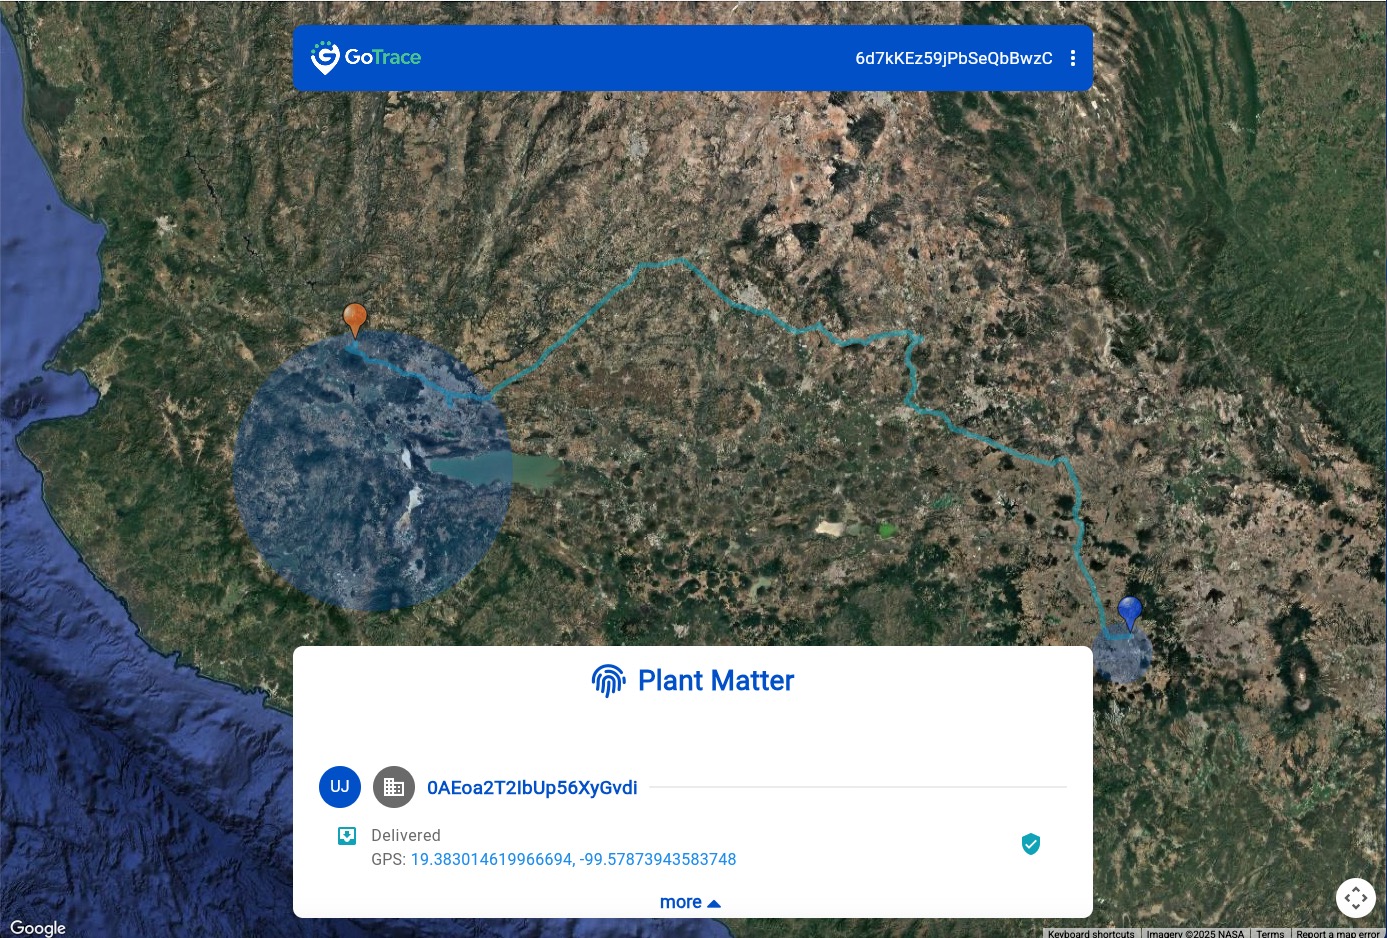1387x938 pixels.
Task: Click the fingerprint icon beside Plant Matter
Action: click(x=608, y=681)
